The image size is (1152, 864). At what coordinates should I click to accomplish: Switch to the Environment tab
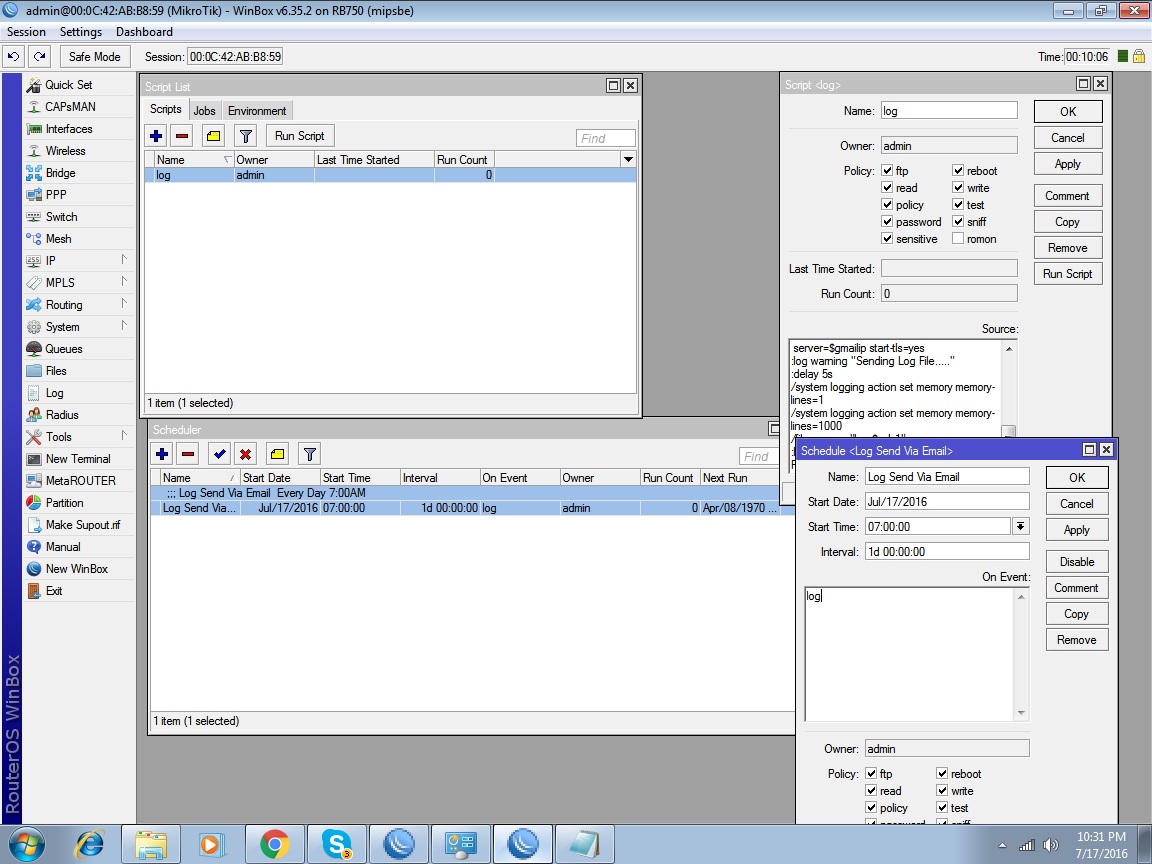(x=256, y=111)
